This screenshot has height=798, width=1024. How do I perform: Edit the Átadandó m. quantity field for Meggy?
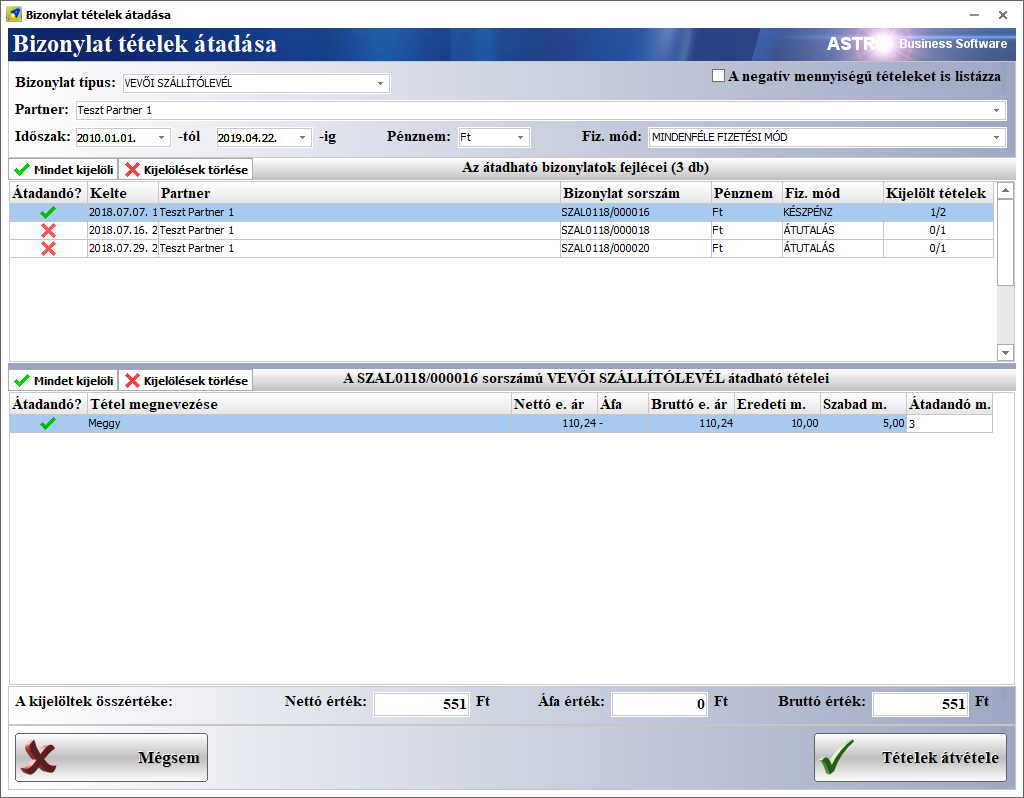click(x=950, y=423)
